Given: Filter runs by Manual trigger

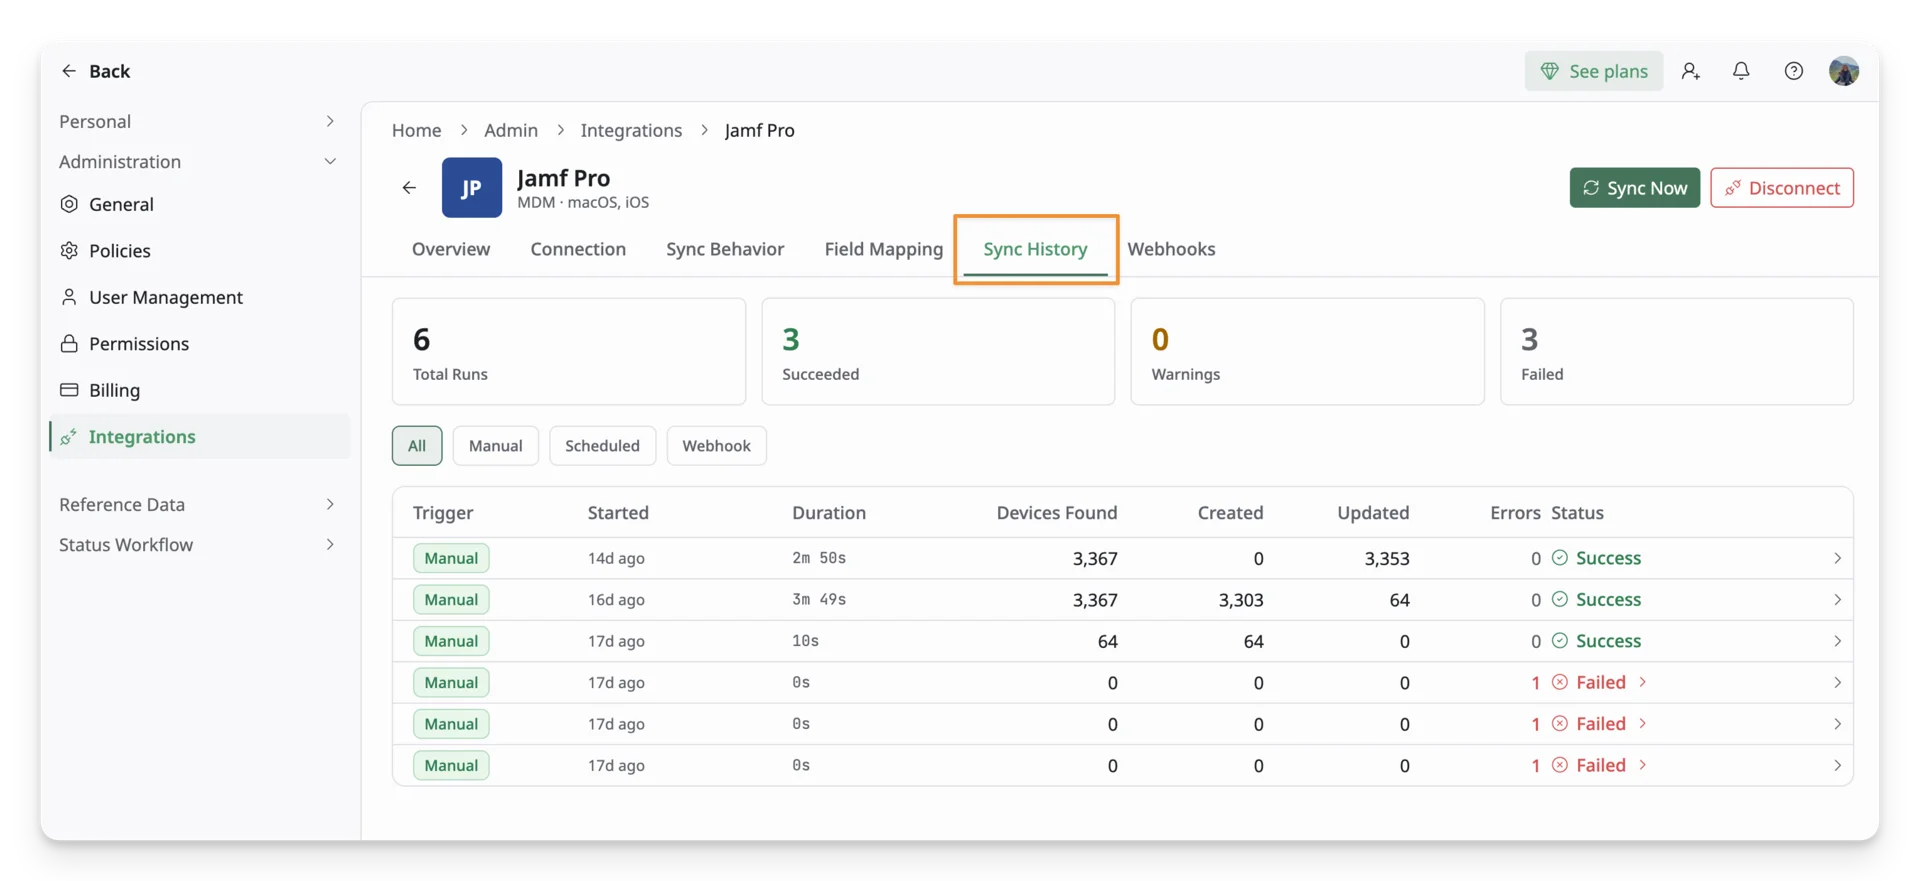Looking at the screenshot, I should coord(496,446).
